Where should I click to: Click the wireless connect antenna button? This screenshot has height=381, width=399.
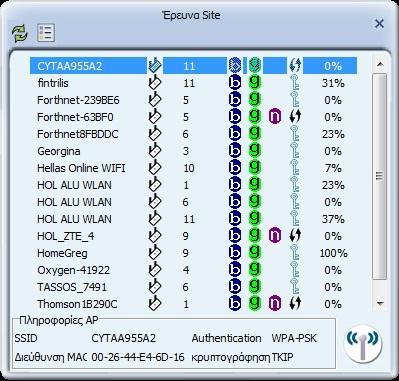[363, 343]
